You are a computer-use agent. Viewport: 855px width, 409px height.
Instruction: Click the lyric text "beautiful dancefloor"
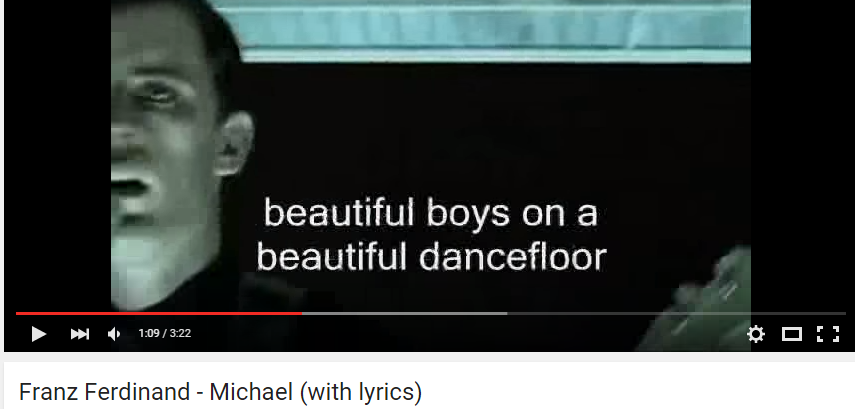431,256
